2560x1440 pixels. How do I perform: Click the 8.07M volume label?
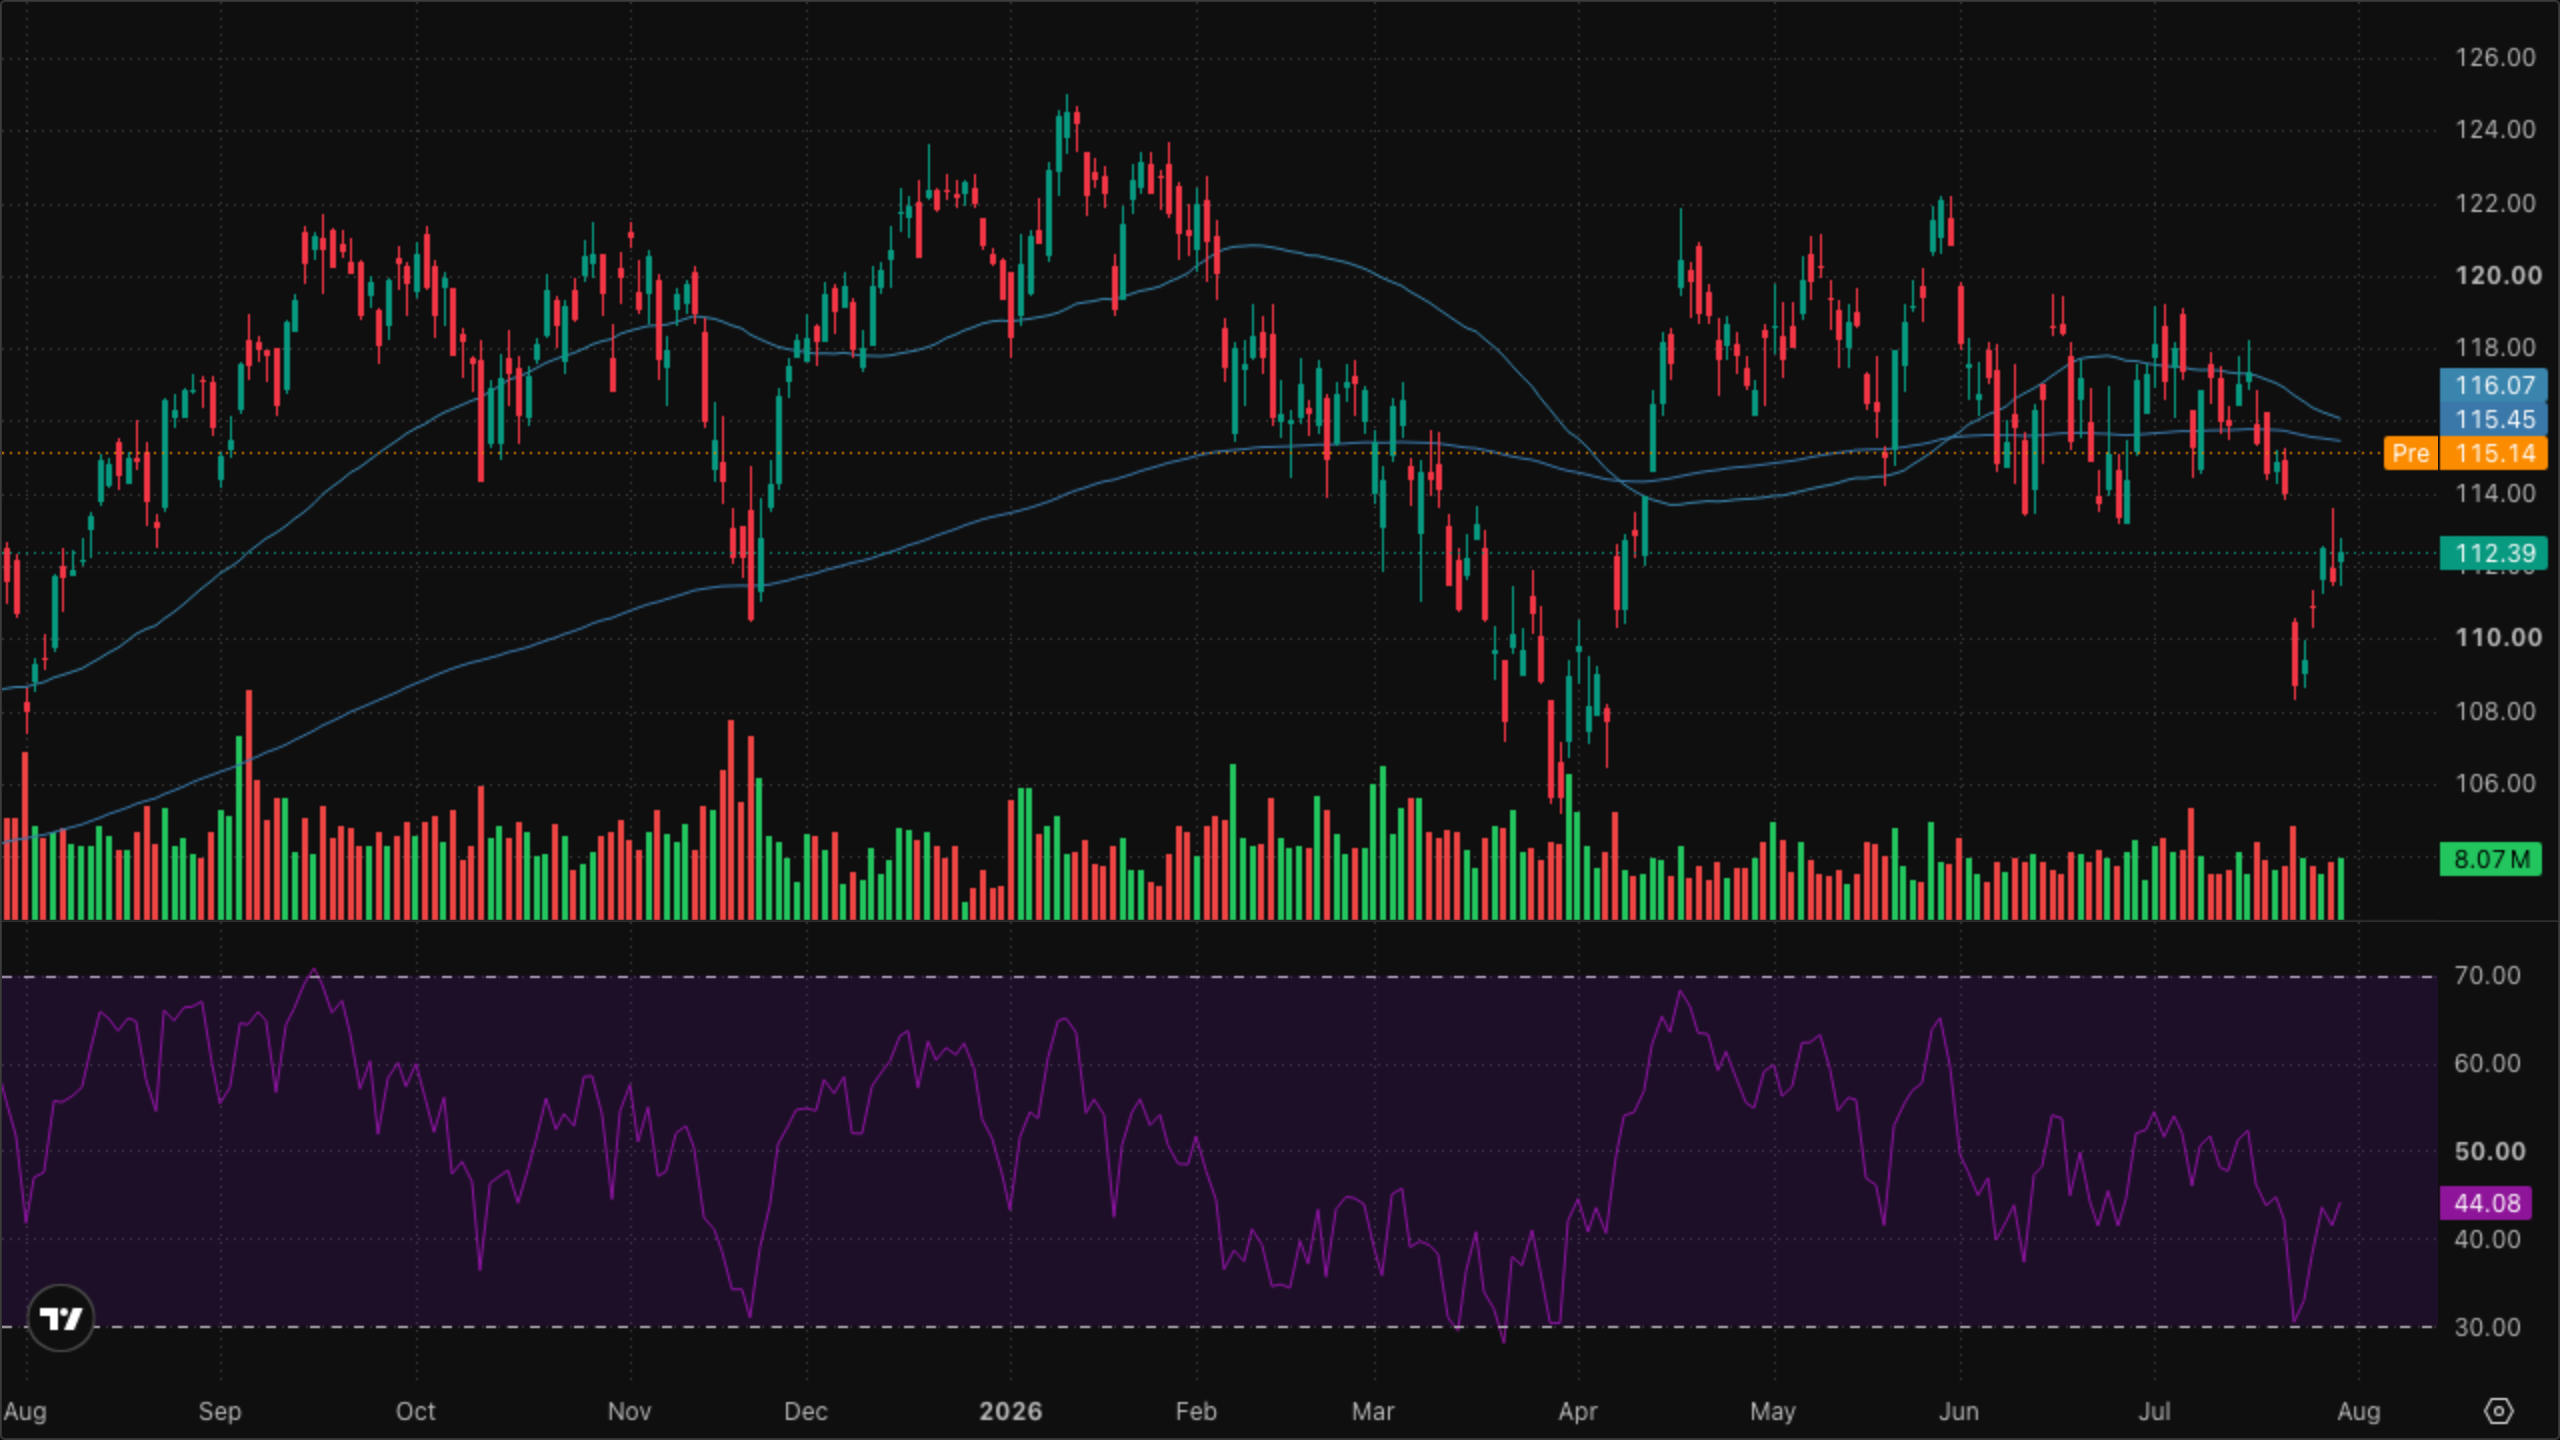[2490, 859]
